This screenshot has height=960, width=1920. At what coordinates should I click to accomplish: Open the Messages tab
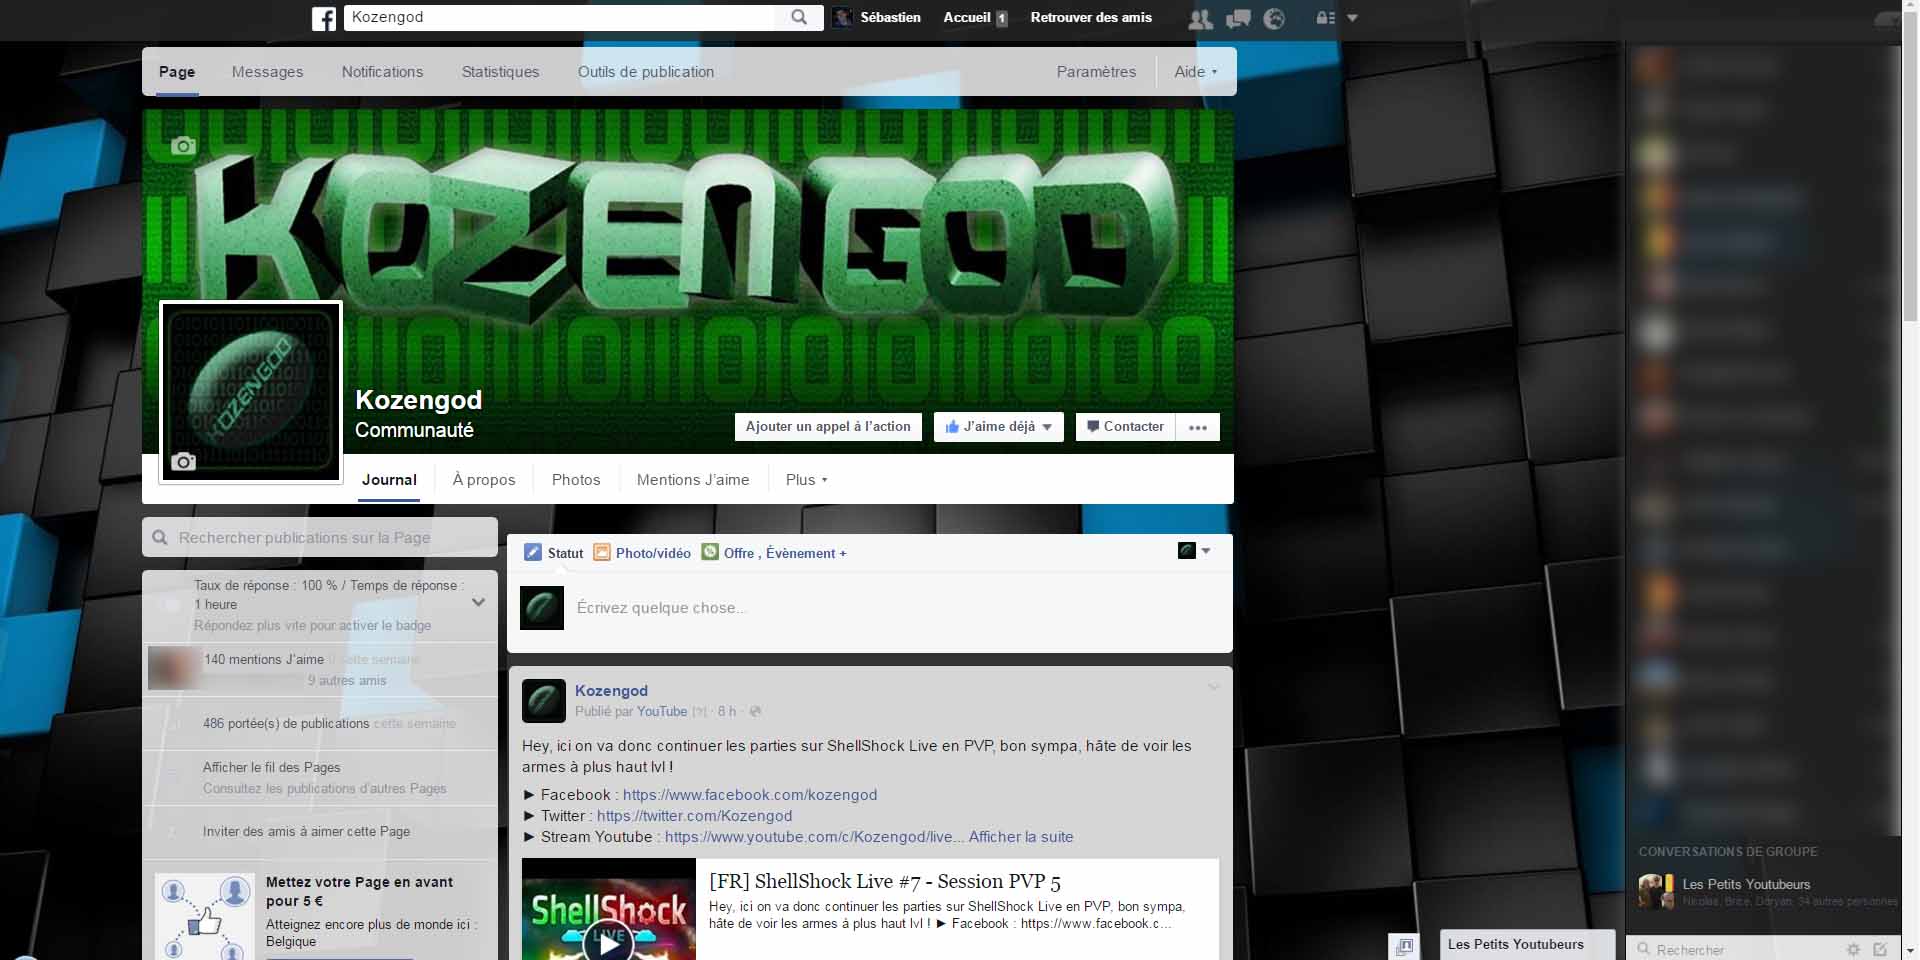267,72
